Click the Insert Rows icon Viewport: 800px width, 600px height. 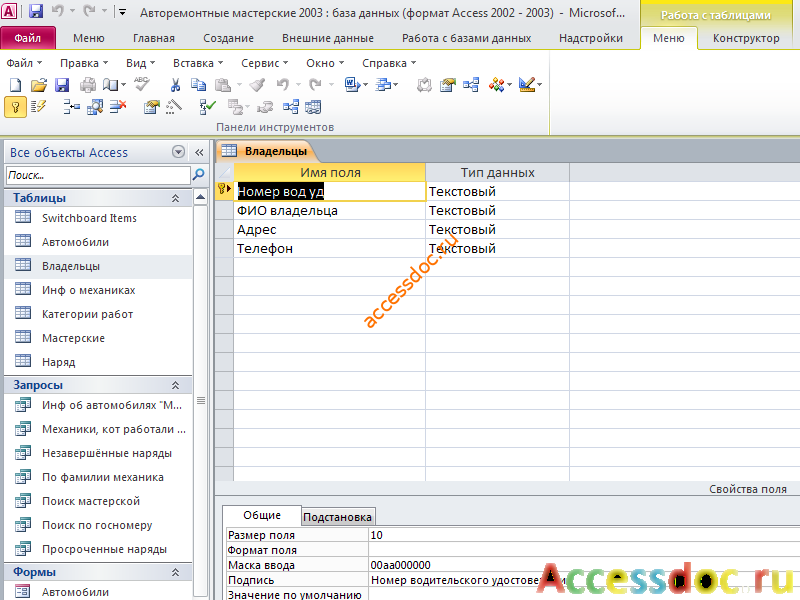[71, 107]
